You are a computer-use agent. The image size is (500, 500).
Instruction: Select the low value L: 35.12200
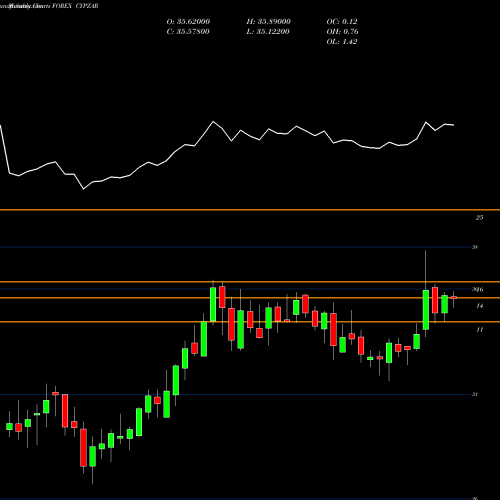[268, 32]
